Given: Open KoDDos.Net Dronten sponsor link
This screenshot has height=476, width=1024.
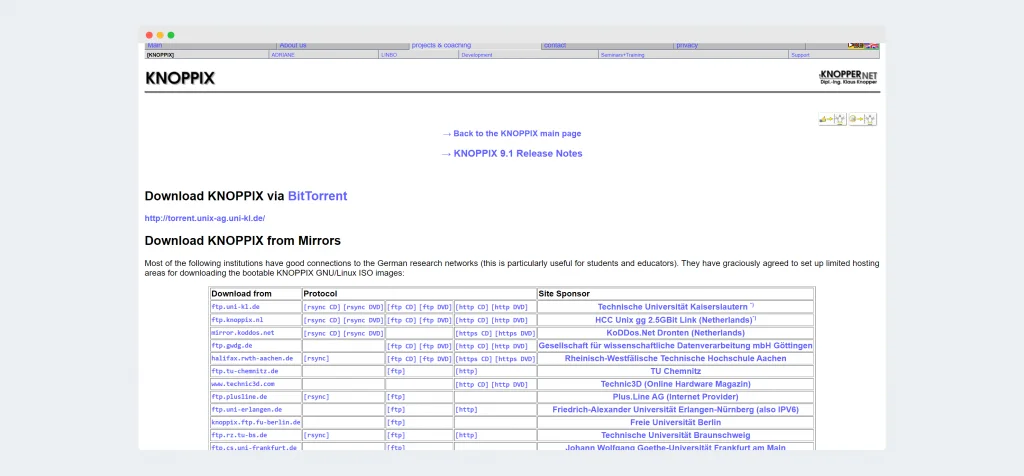Looking at the screenshot, I should tap(675, 333).
